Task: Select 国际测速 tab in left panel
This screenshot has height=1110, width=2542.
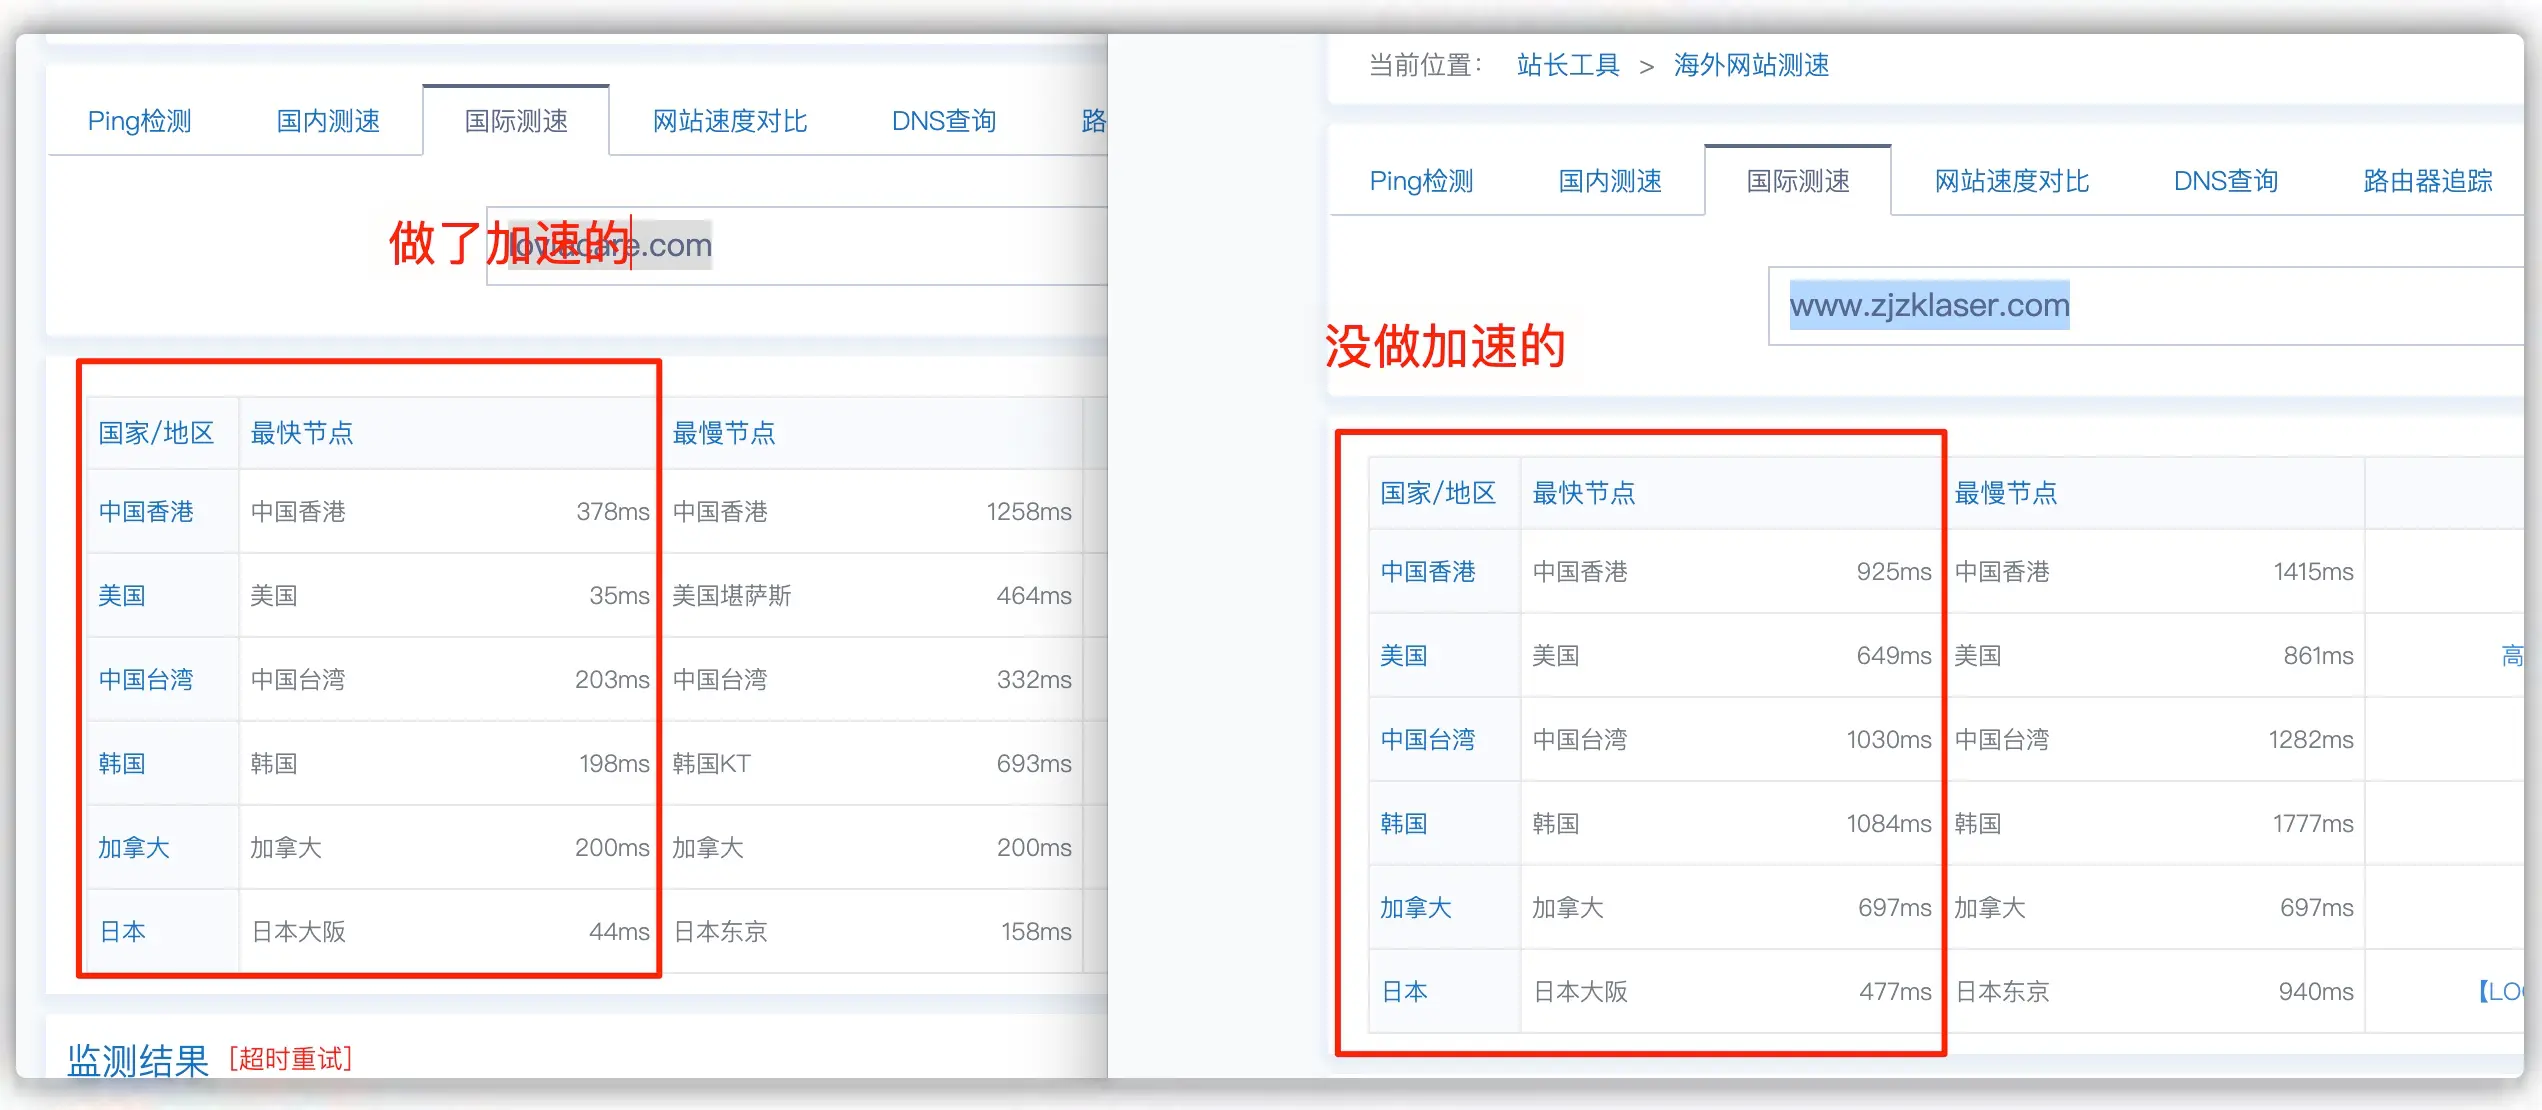Action: pyautogui.click(x=516, y=121)
